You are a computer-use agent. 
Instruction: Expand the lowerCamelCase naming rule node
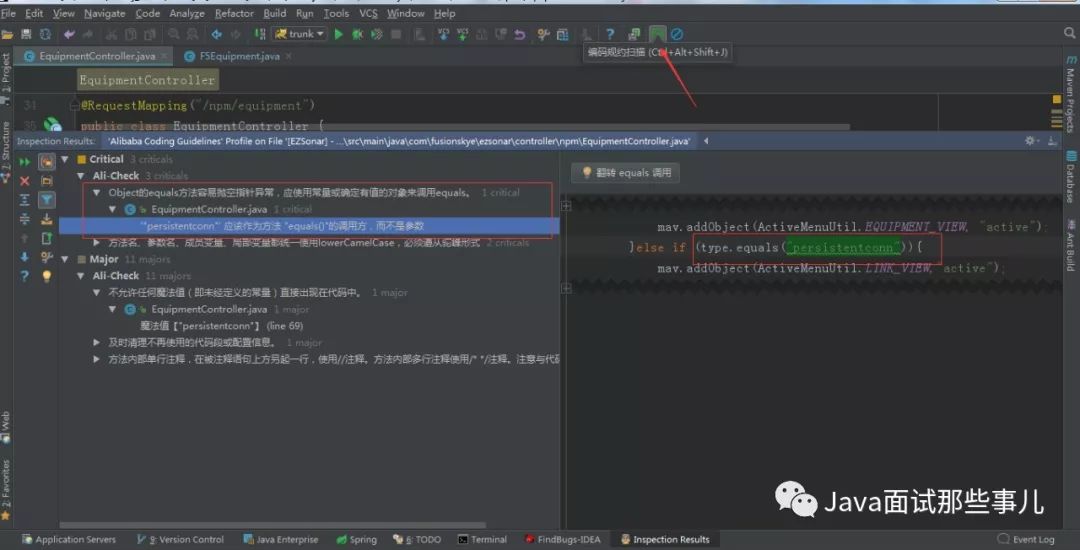point(96,242)
